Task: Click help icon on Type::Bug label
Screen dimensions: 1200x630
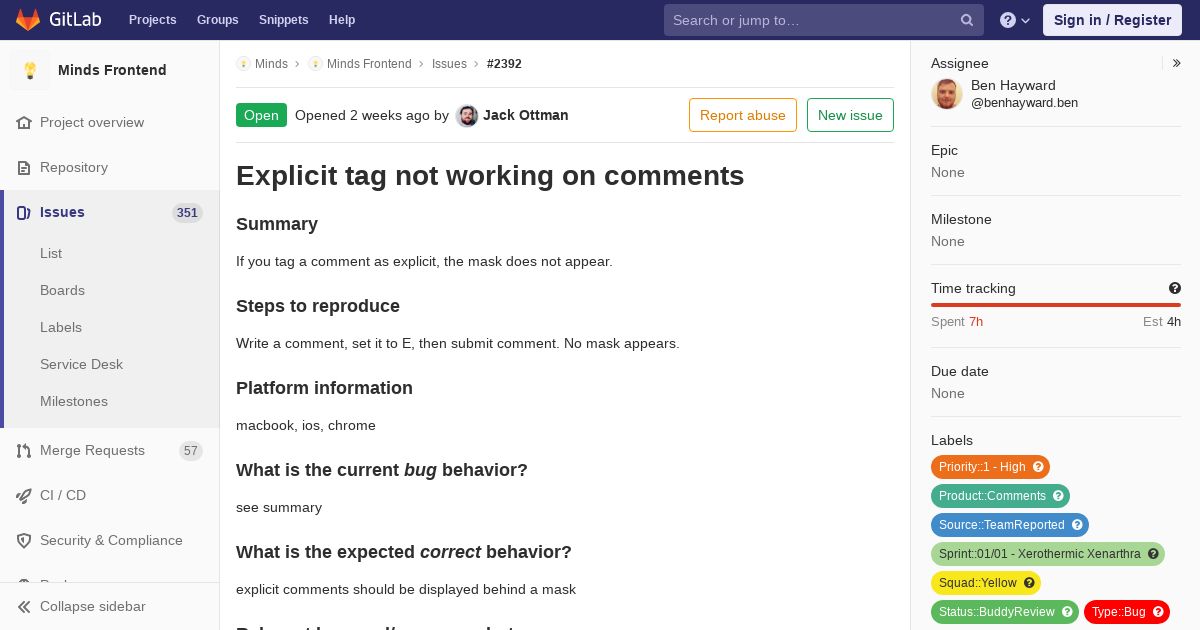Action: tap(1158, 612)
